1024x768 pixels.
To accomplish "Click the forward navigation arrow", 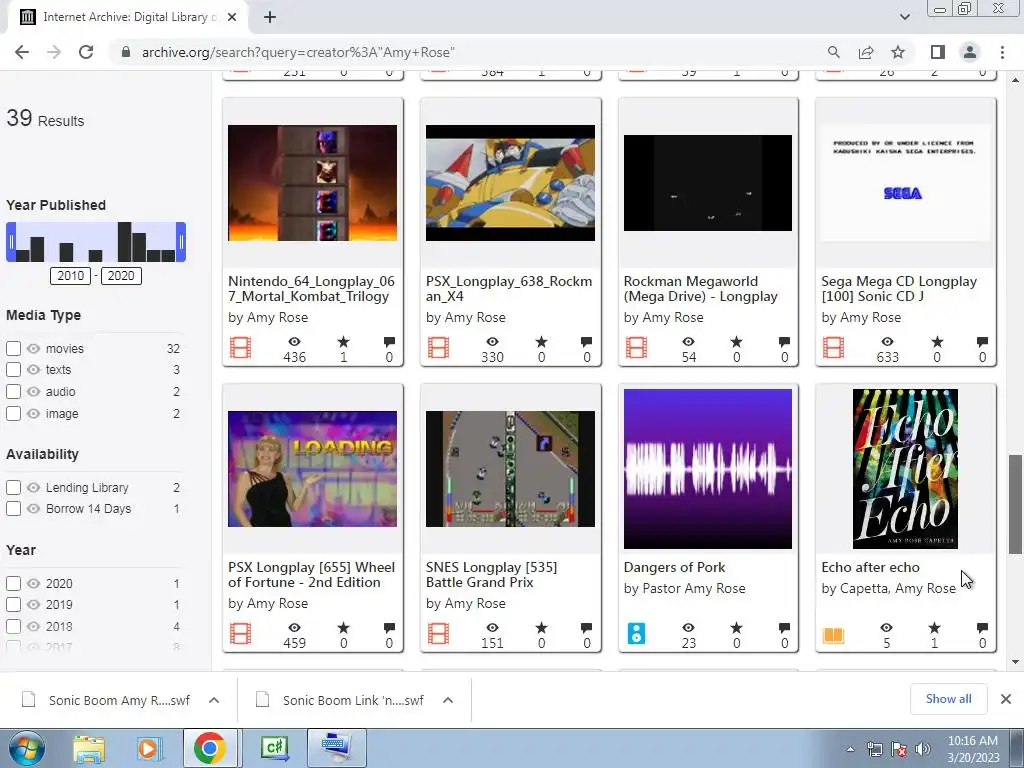I will 54,52.
